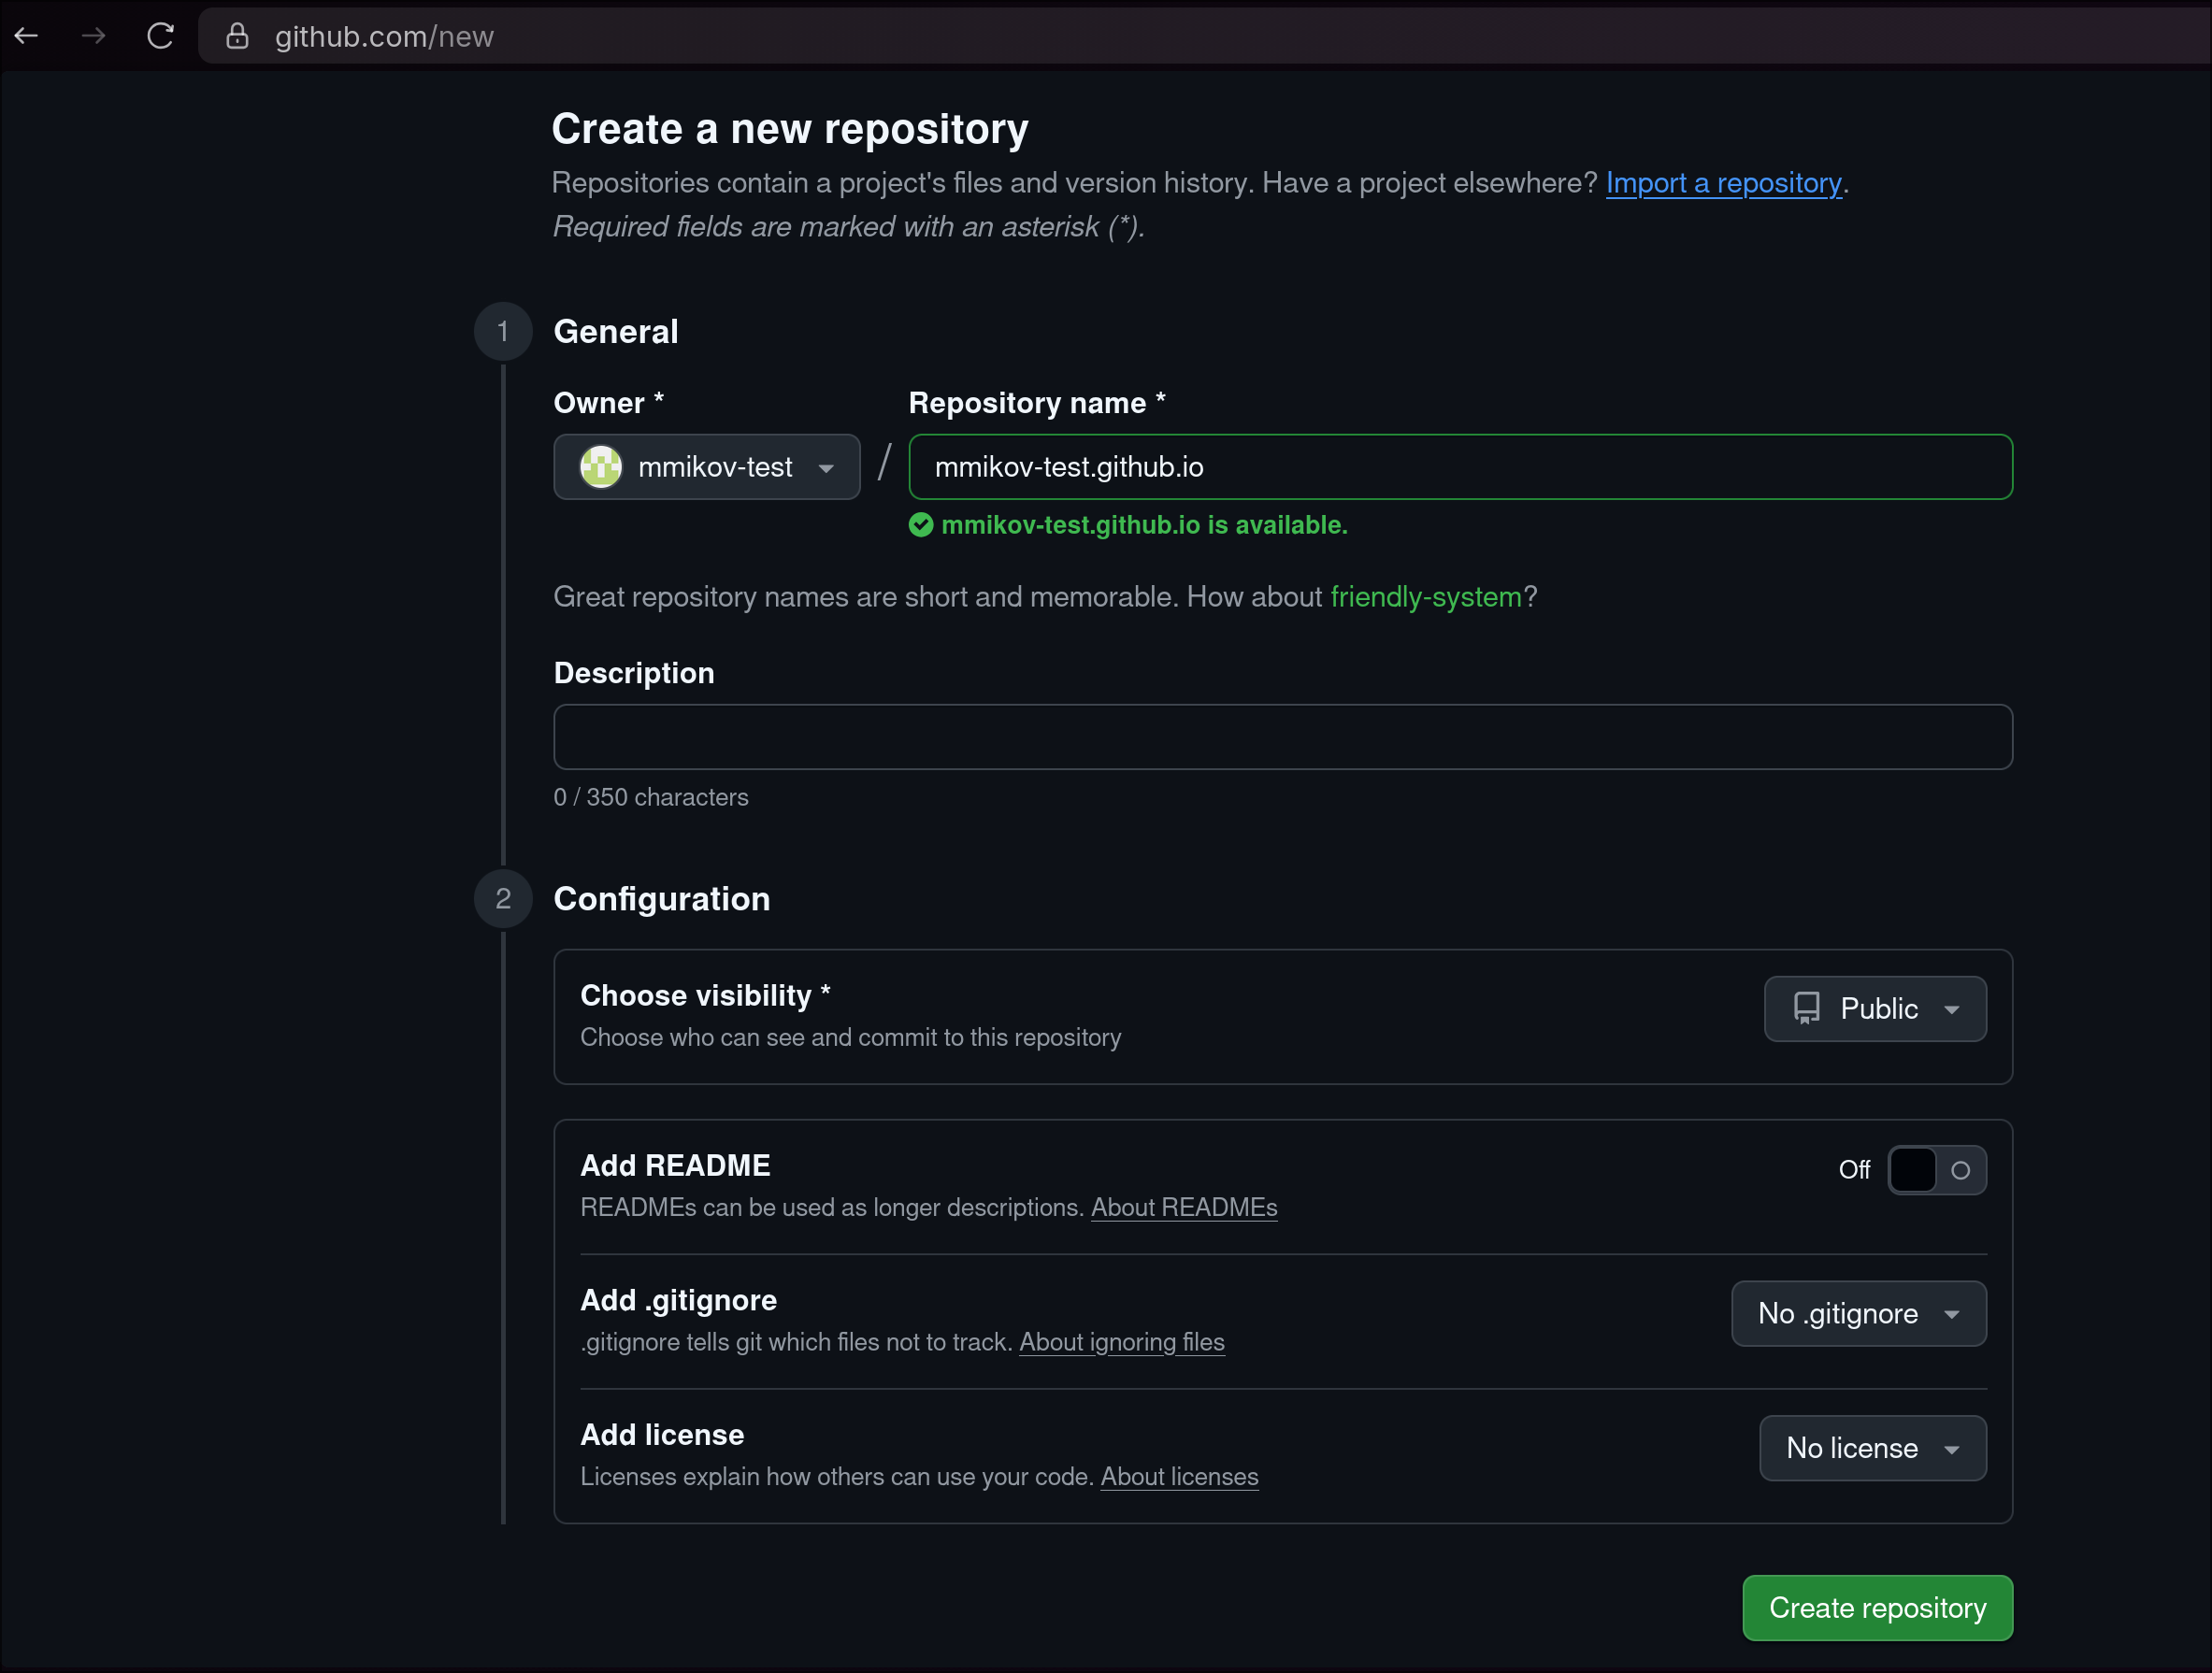Follow the Import a repository link
Viewport: 2212px width, 1673px height.
(1723, 183)
